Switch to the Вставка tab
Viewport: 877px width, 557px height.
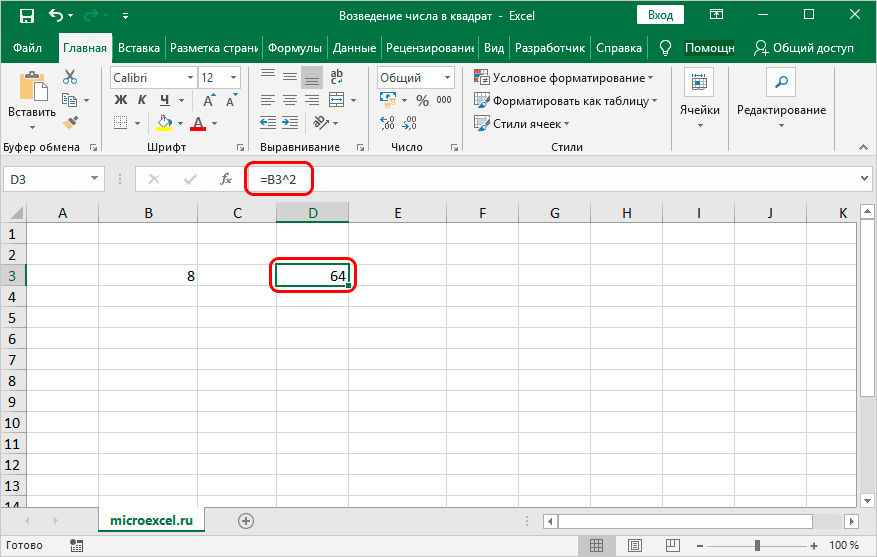(139, 47)
